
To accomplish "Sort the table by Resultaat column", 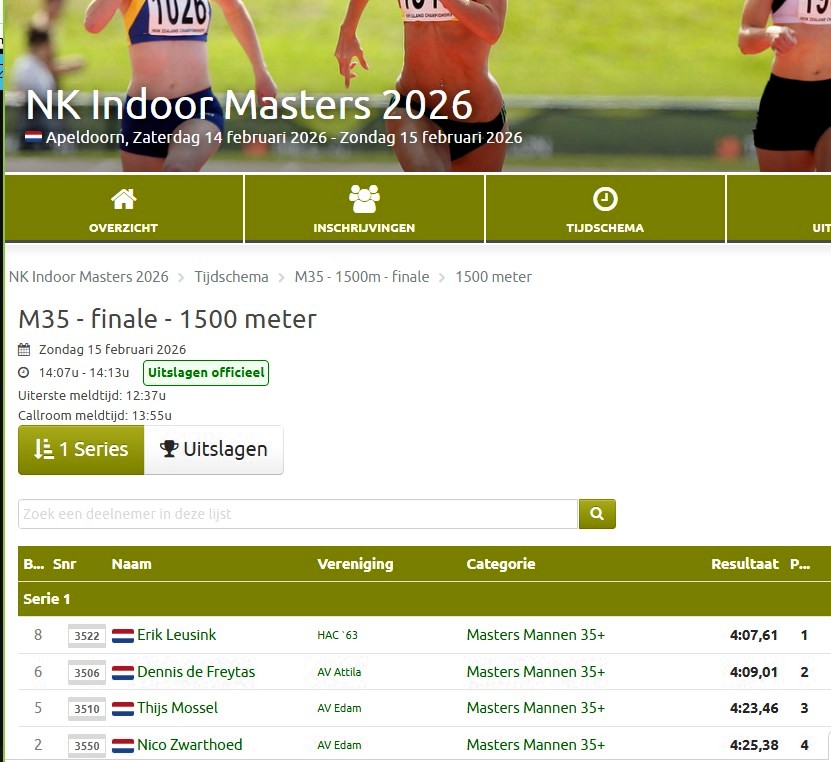I will (744, 564).
